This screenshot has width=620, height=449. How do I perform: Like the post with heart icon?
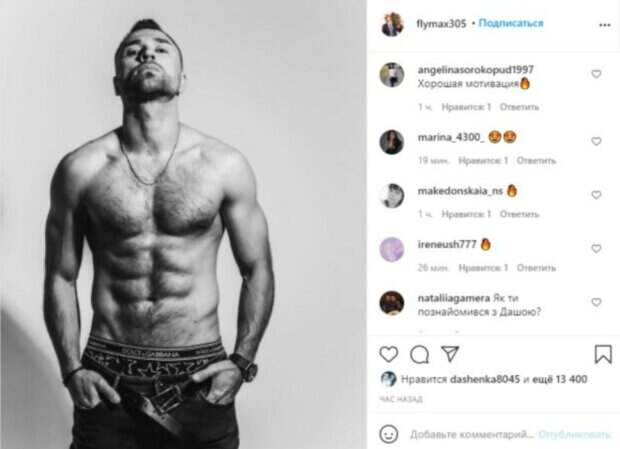389,354
